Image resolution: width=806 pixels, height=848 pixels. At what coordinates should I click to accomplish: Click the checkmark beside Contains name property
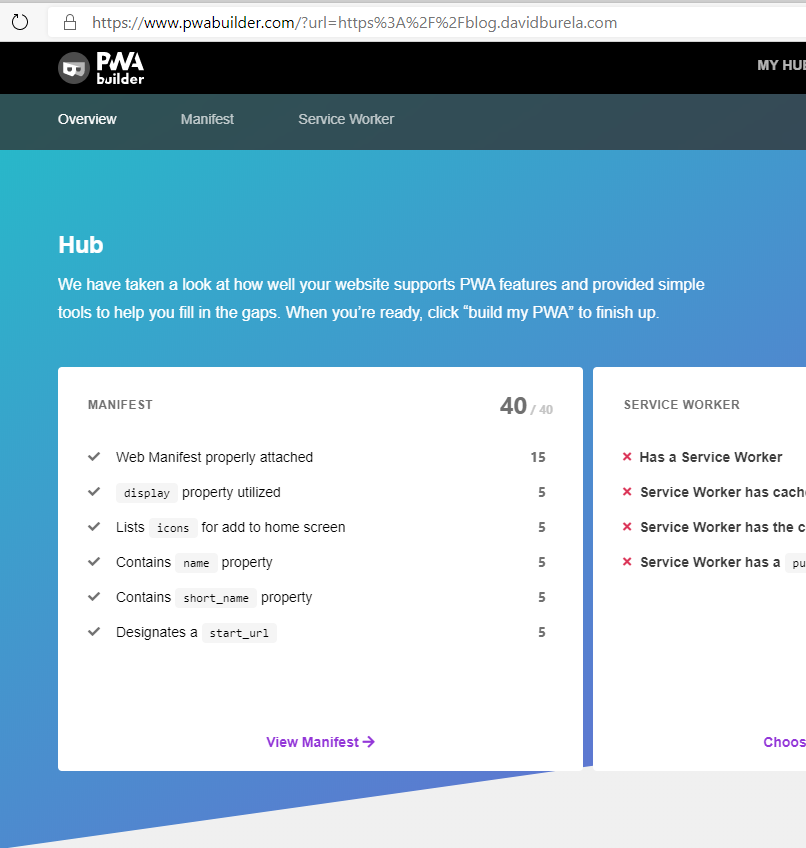tap(93, 562)
